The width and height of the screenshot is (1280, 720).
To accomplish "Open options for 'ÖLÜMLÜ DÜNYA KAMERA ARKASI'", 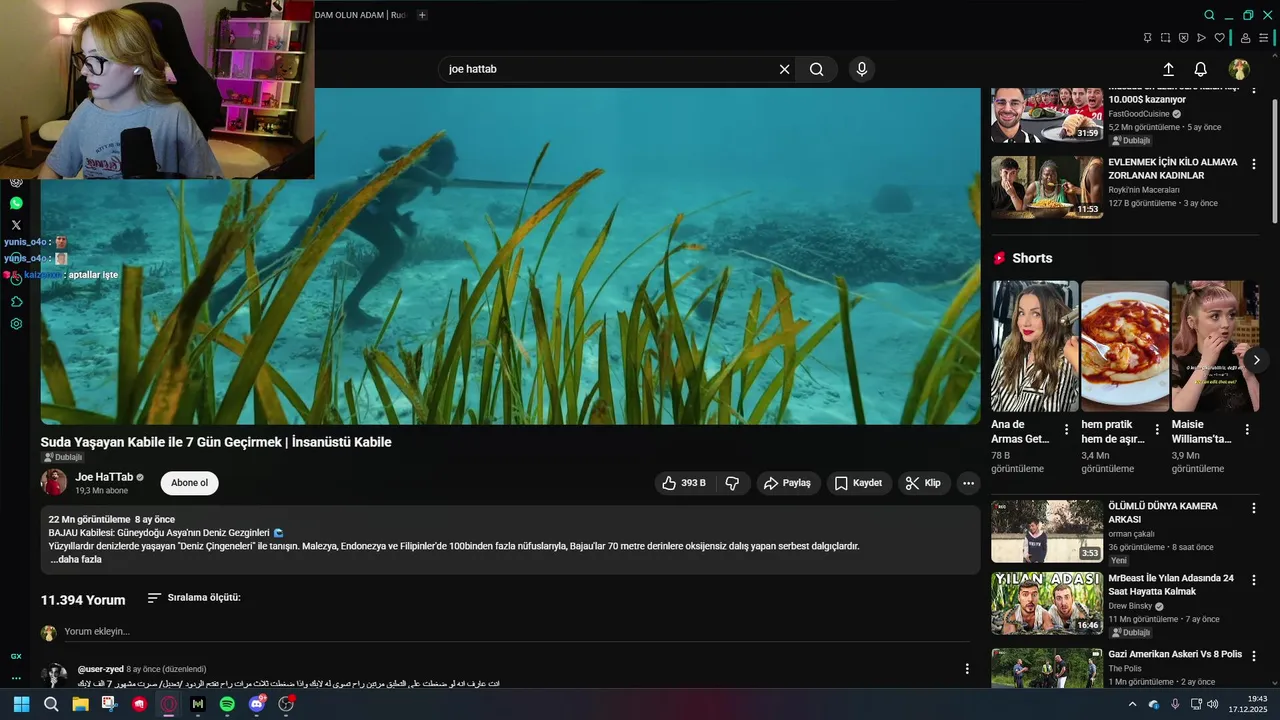I will click(x=1253, y=508).
